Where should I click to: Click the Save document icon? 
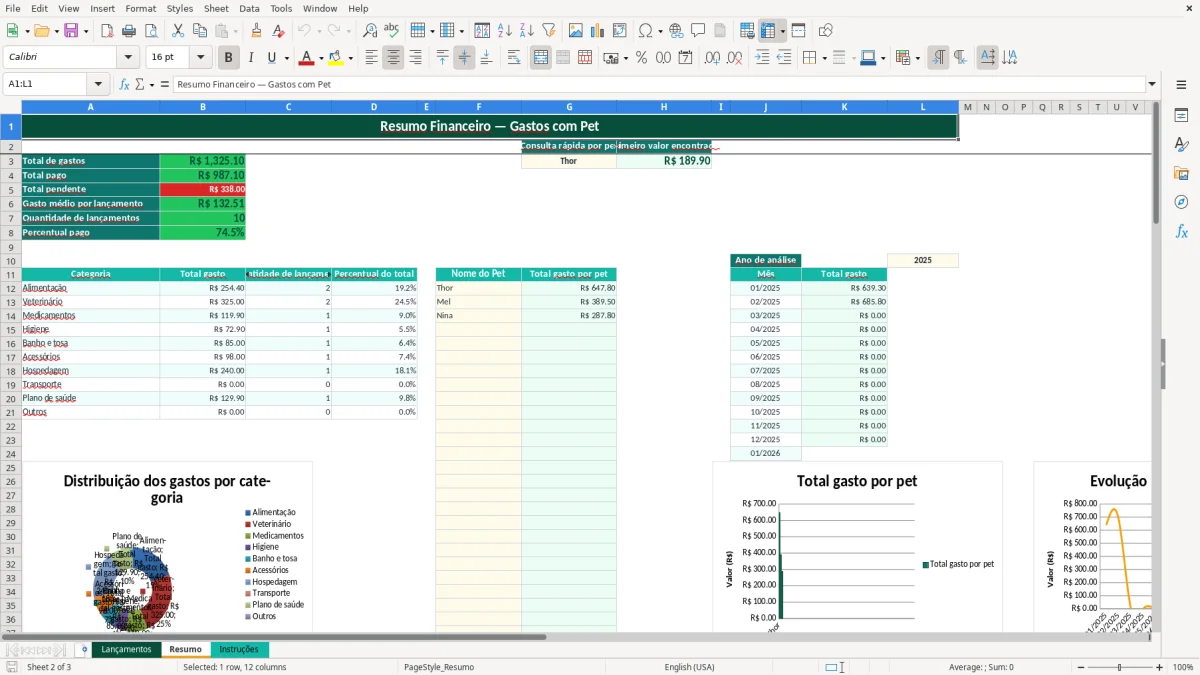(71, 31)
